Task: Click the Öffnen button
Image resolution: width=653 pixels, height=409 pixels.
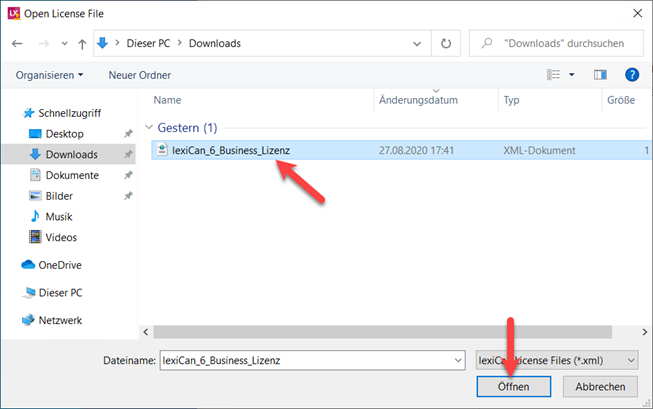Action: coord(513,386)
